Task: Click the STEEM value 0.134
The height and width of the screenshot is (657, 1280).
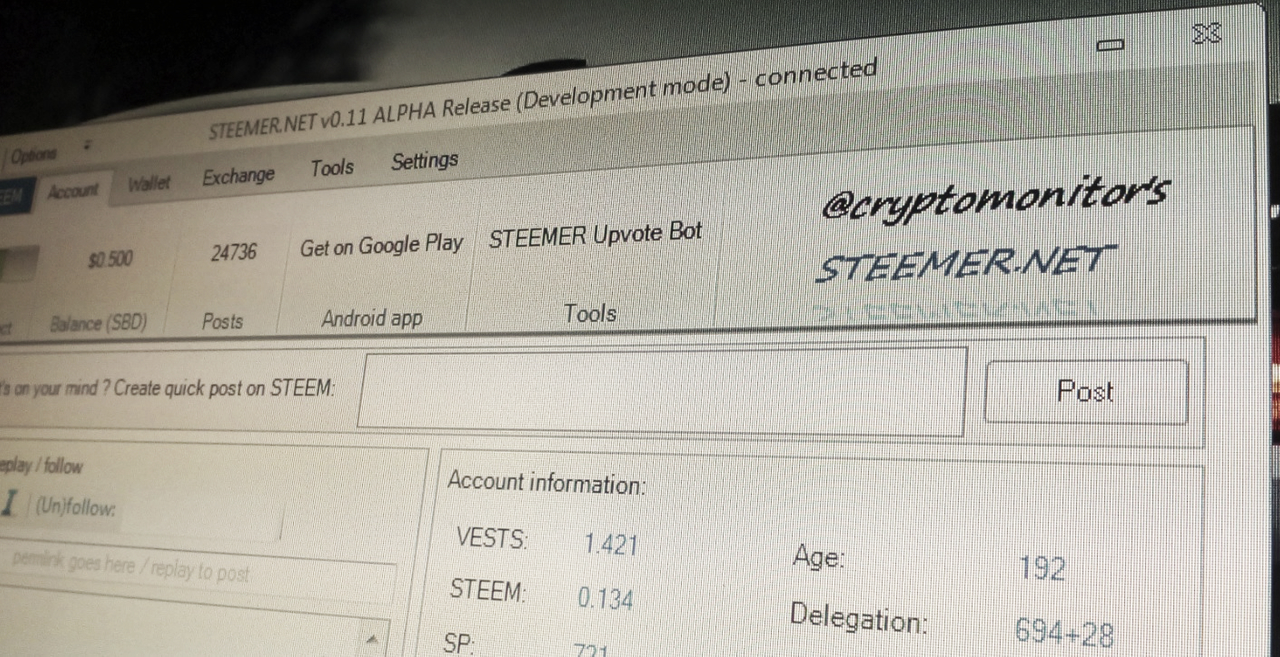Action: pyautogui.click(x=605, y=599)
